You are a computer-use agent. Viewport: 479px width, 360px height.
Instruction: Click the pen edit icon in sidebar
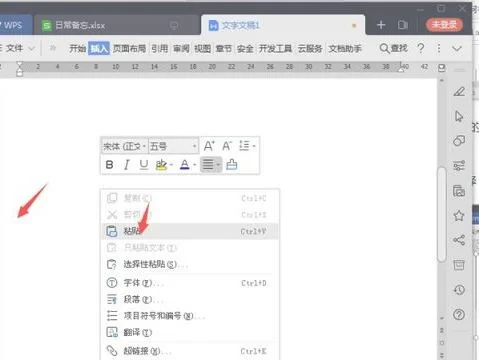(459, 92)
